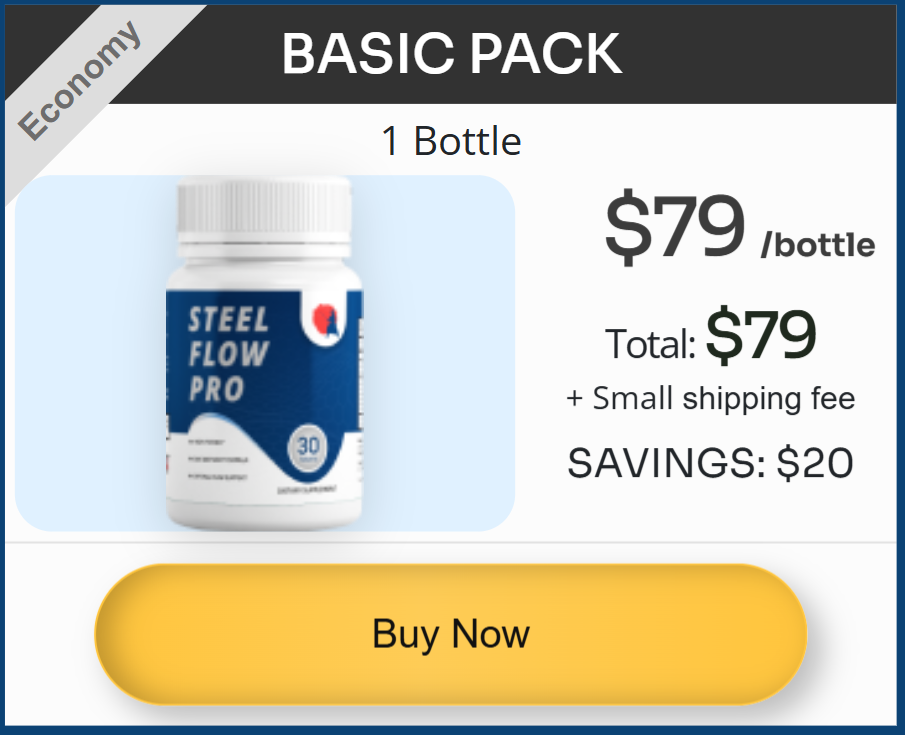Click the '+ Small shipping fee' text
Viewport: 905px width, 735px height.
(x=710, y=398)
